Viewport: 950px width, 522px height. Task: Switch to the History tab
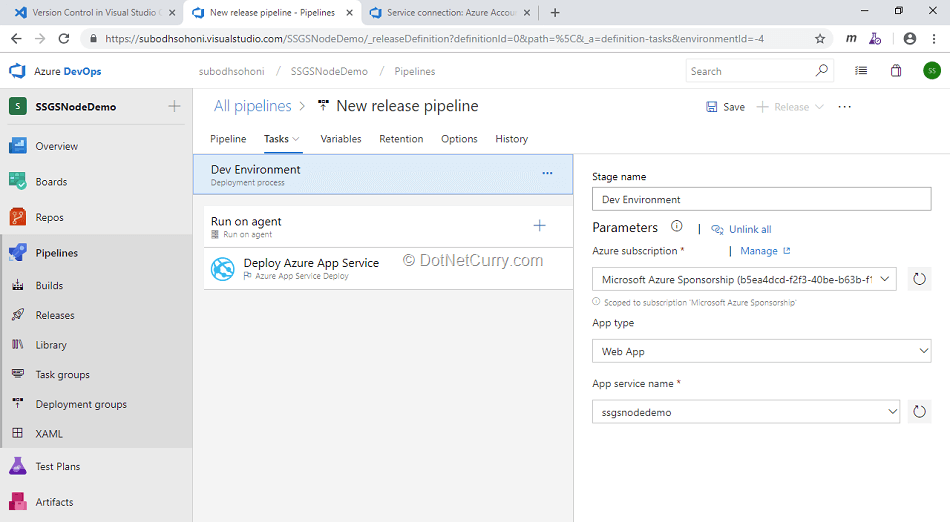[511, 139]
